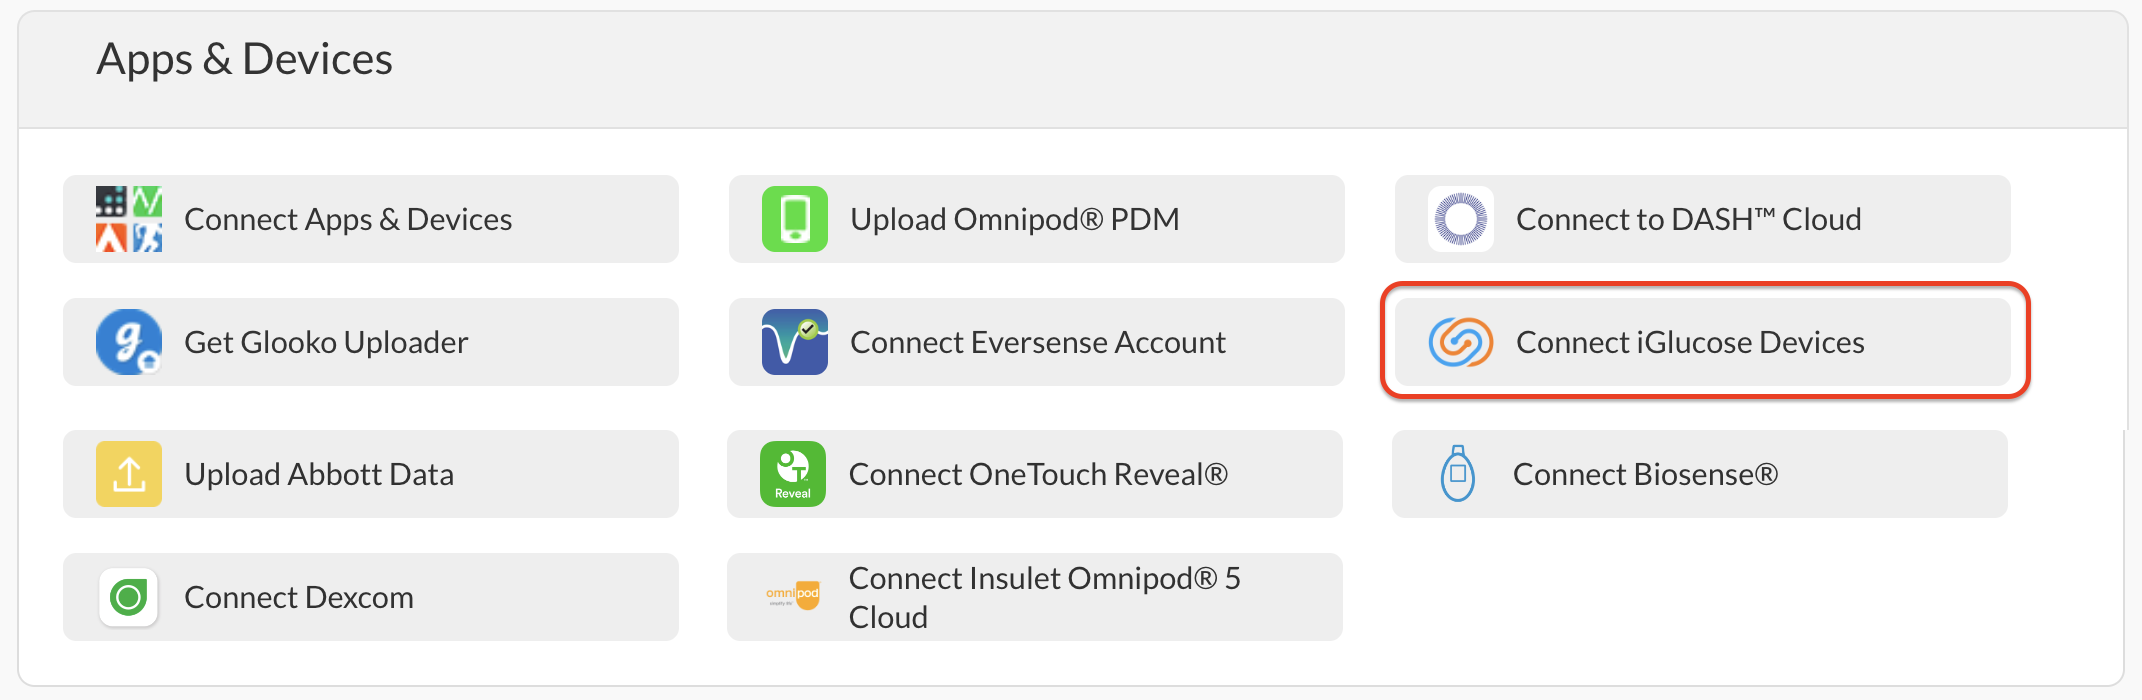Viewport: 2142px width, 700px height.
Task: Click the orange Omnipod logo icon
Action: click(793, 596)
